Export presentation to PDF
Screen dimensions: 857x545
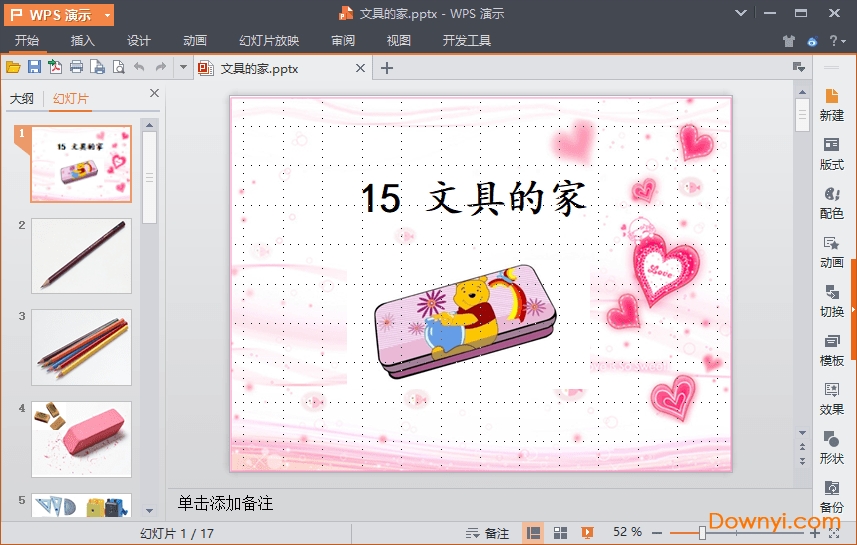[55, 67]
